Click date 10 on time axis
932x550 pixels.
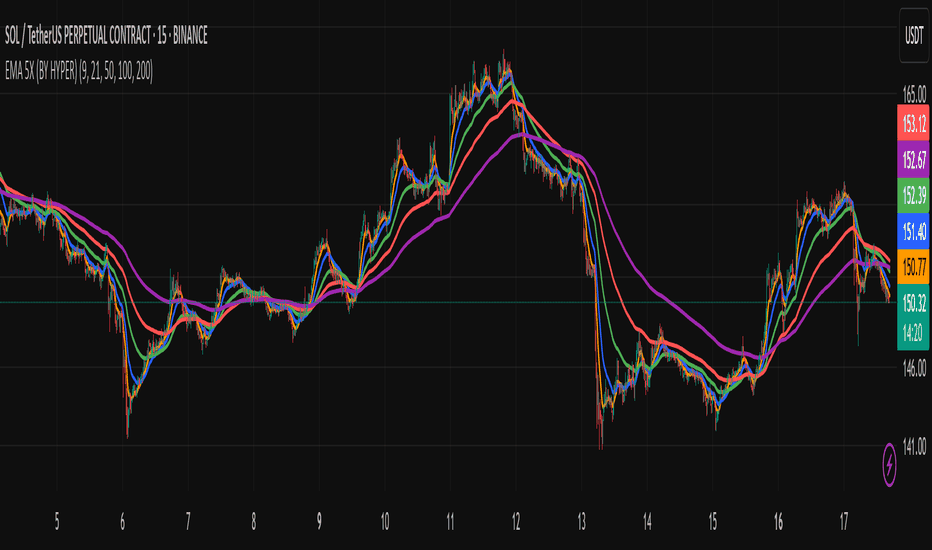tap(385, 521)
